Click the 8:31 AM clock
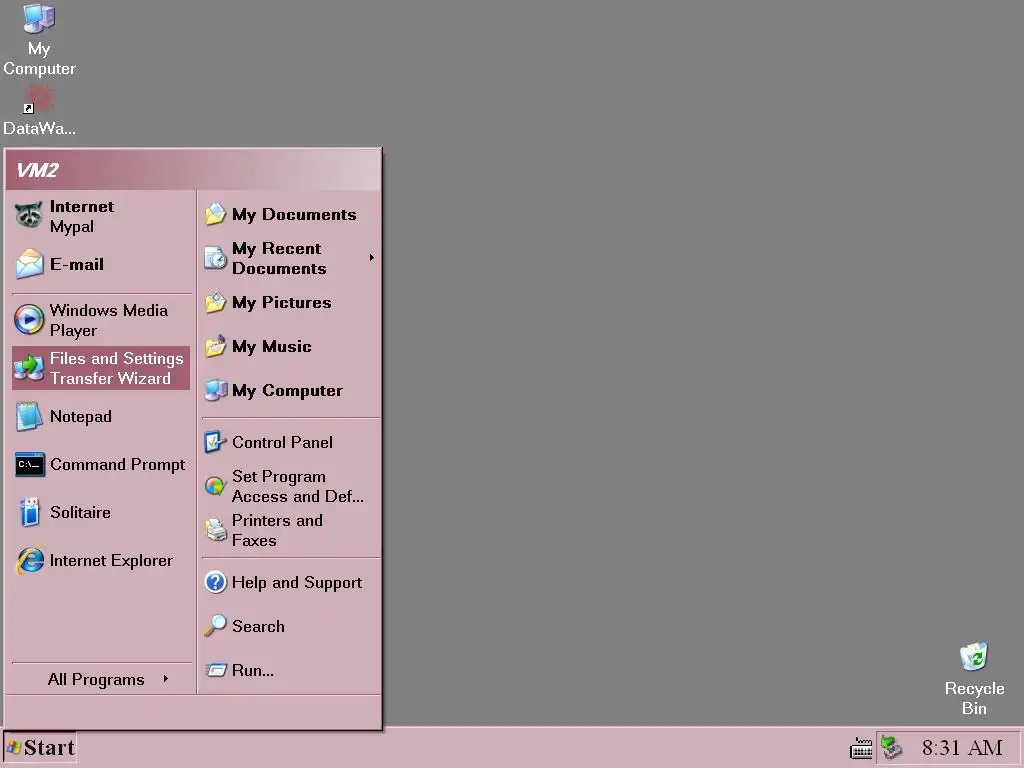This screenshot has width=1024, height=768. tap(962, 748)
